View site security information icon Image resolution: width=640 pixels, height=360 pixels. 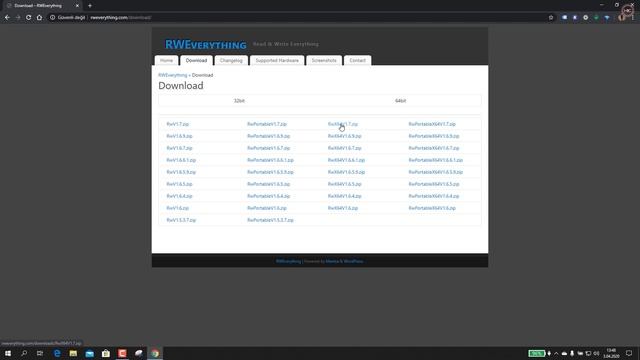[x=53, y=18]
